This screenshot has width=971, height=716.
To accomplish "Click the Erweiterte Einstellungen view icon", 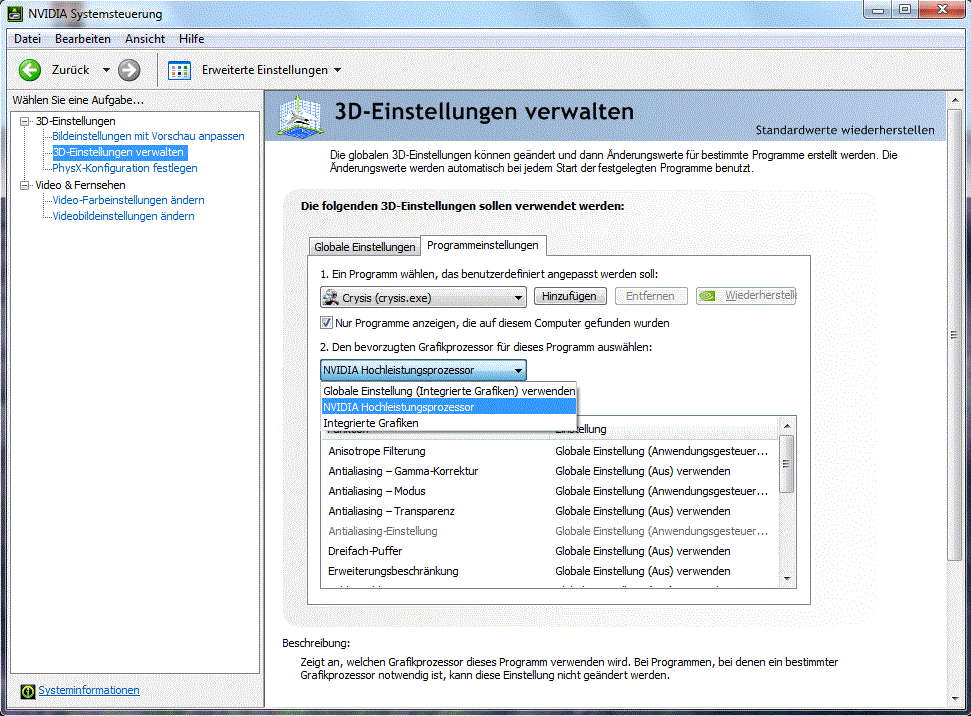I will pyautogui.click(x=180, y=71).
